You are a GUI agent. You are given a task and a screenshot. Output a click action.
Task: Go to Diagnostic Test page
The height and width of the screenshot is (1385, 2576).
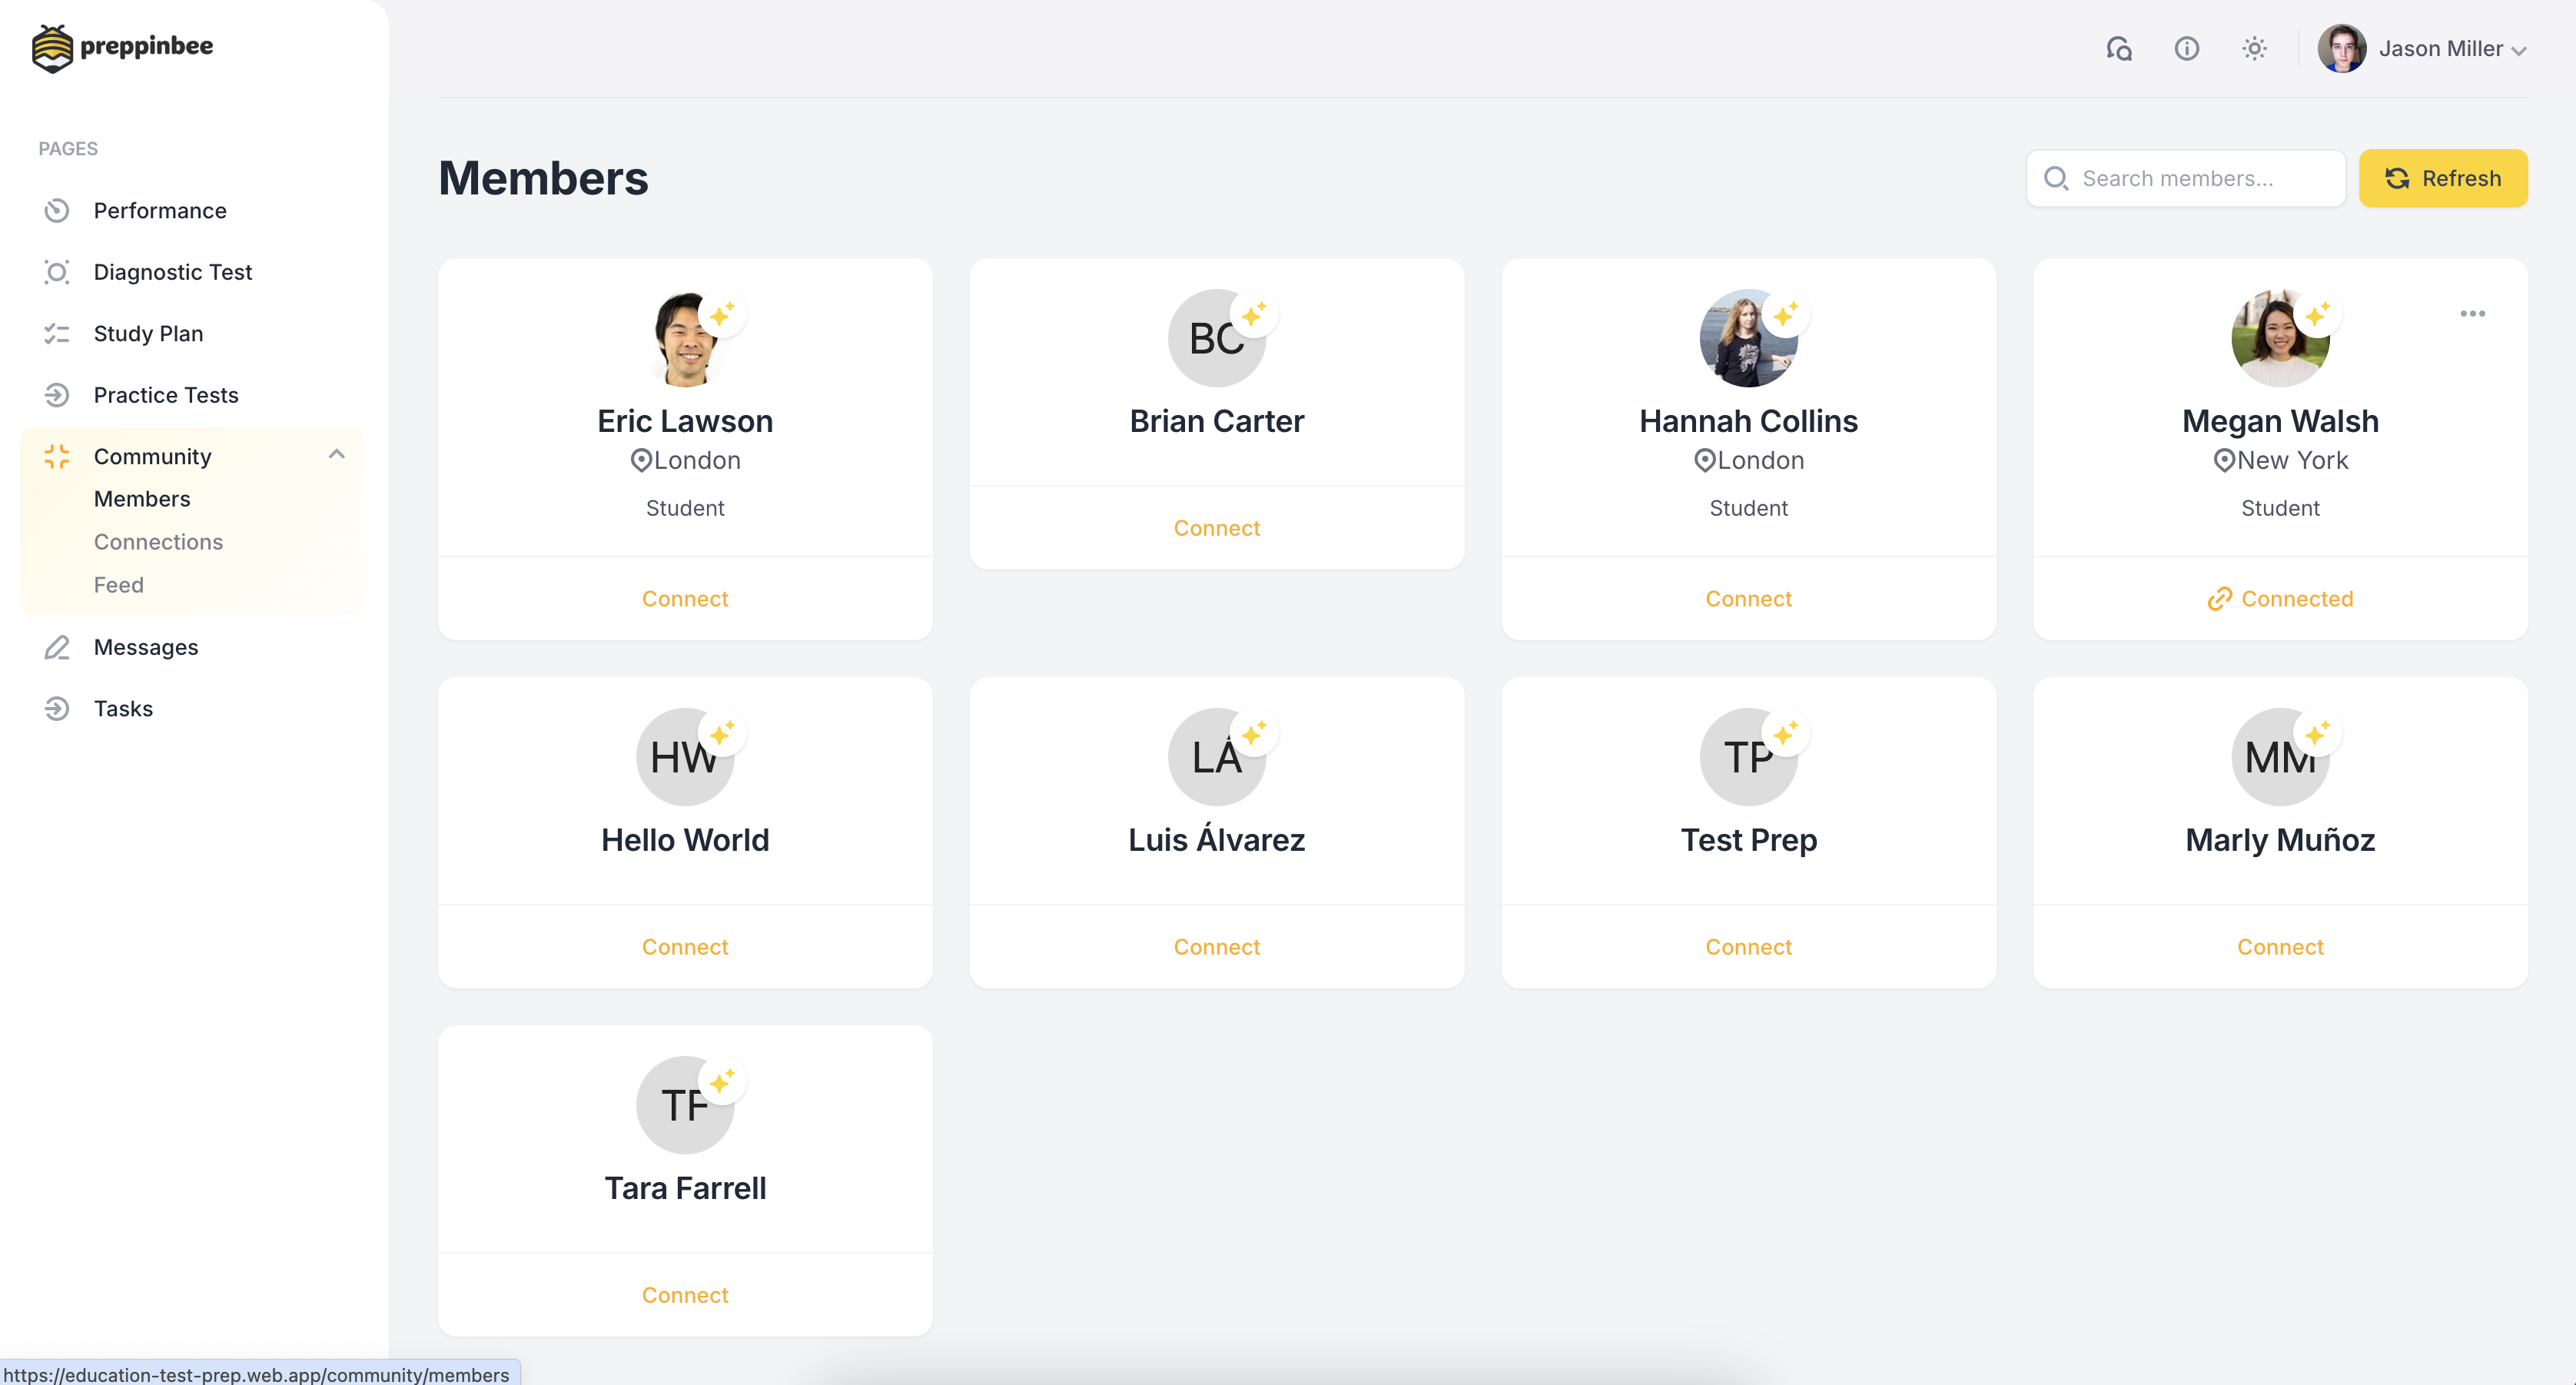click(x=173, y=272)
